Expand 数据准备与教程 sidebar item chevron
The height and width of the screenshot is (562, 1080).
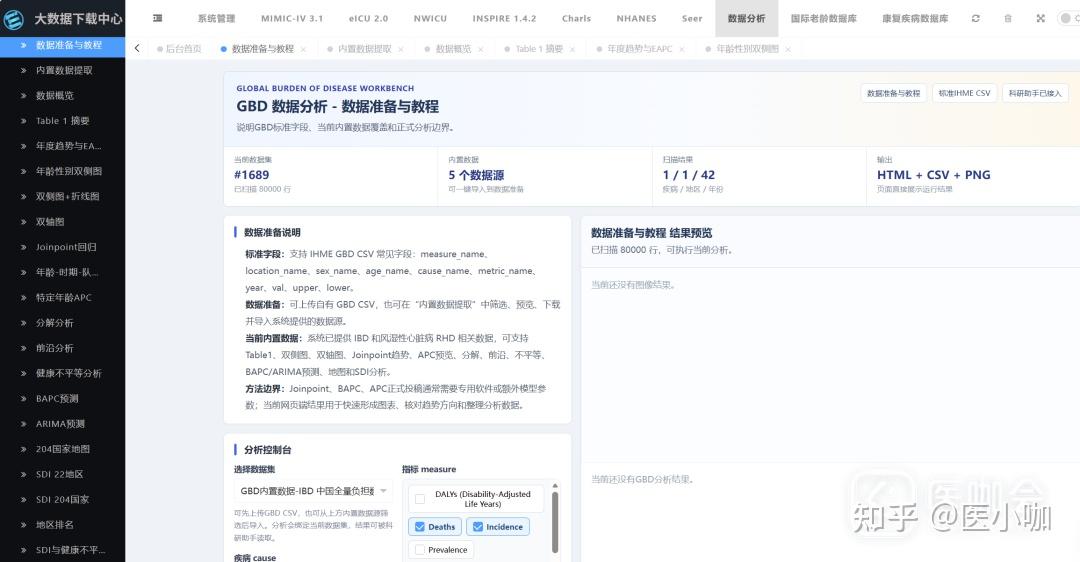[x=23, y=45]
